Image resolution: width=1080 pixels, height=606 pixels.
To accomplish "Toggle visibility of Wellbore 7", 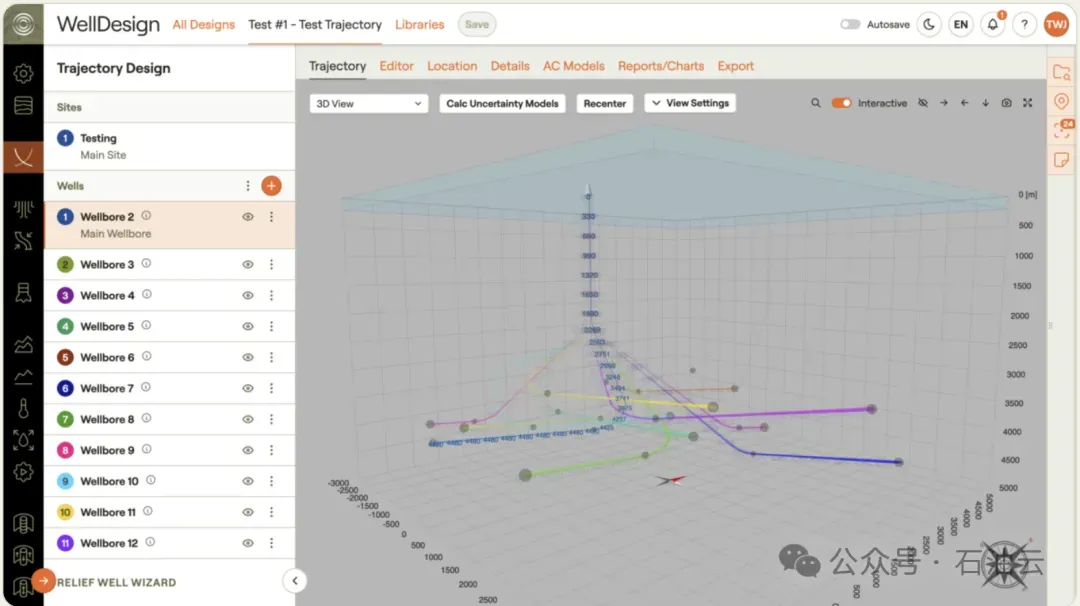I will pos(248,388).
